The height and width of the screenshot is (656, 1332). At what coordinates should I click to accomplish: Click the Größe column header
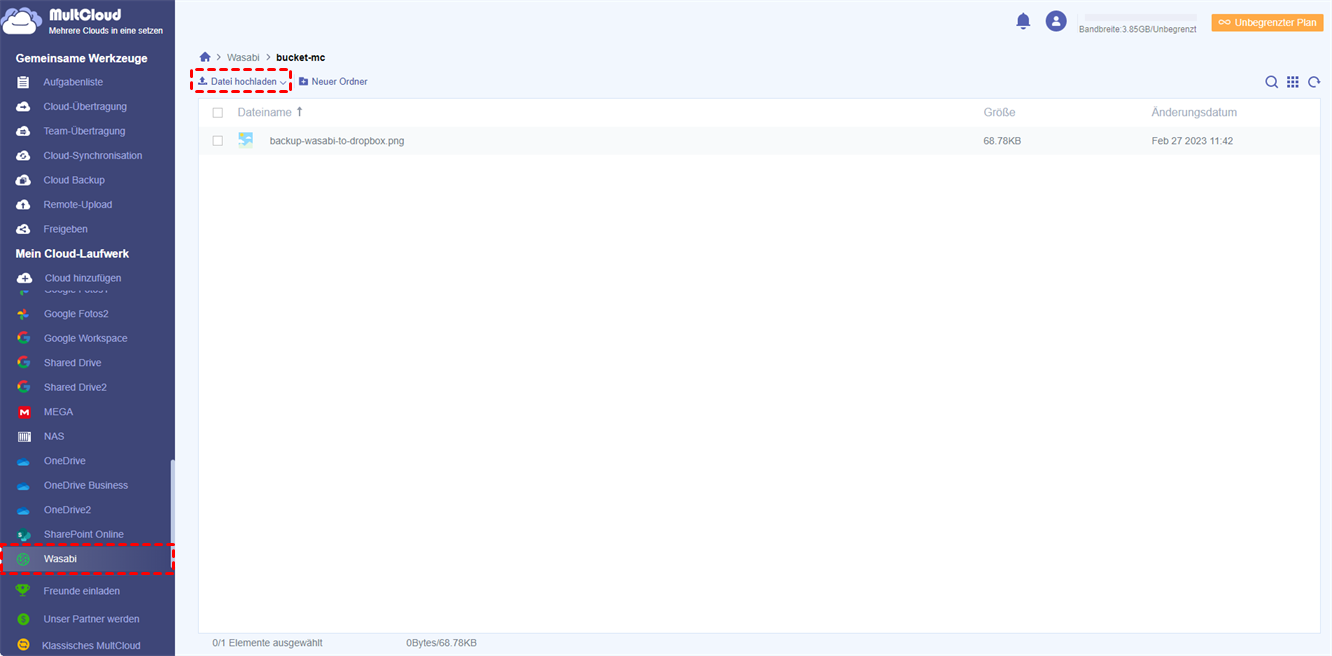(x=999, y=113)
